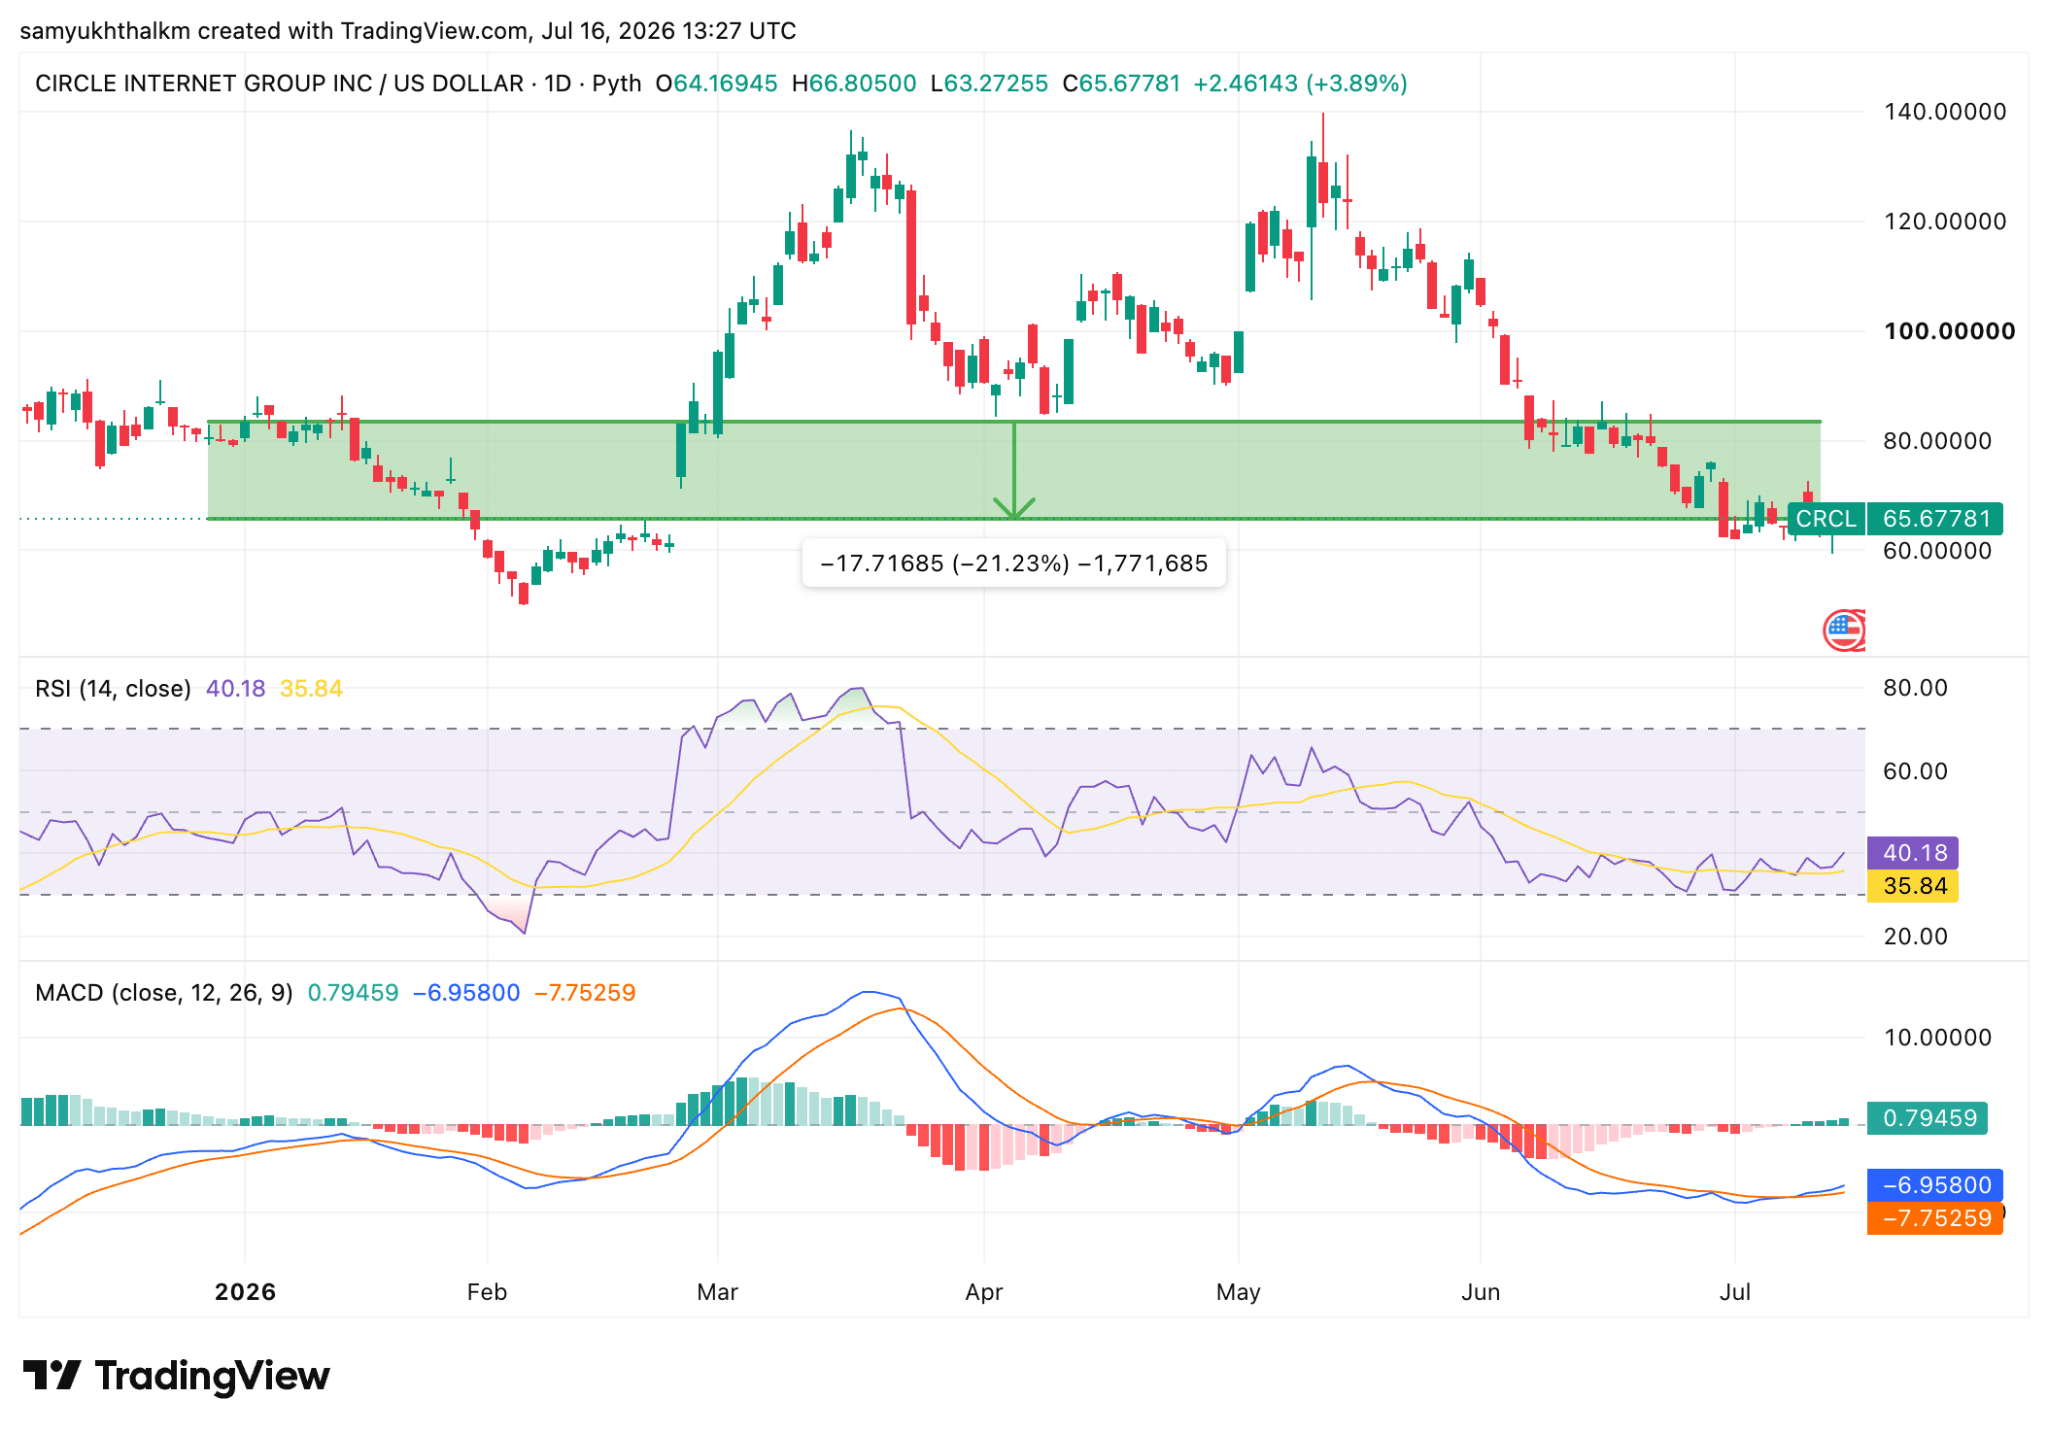Click the RSI average 35.84 yellow label

click(x=1912, y=886)
